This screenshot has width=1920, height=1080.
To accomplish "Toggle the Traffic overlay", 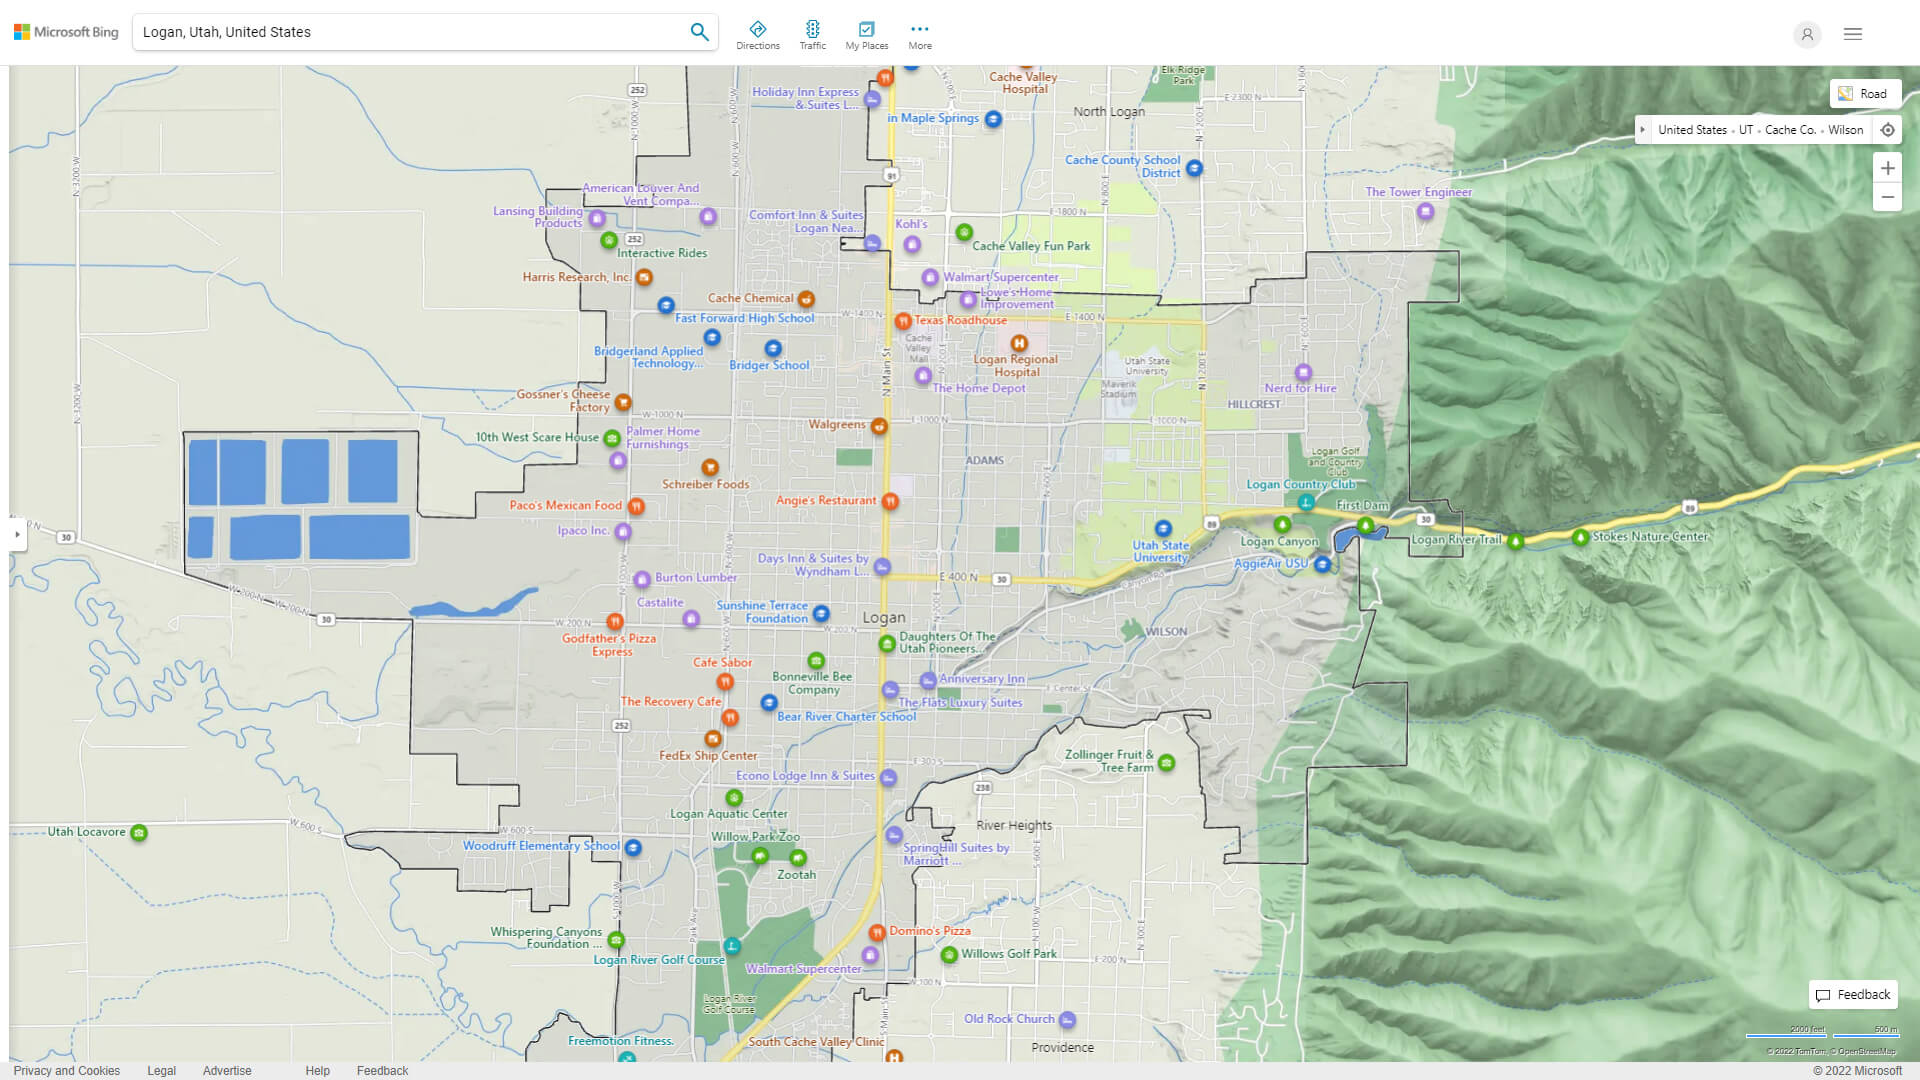I will tap(812, 32).
